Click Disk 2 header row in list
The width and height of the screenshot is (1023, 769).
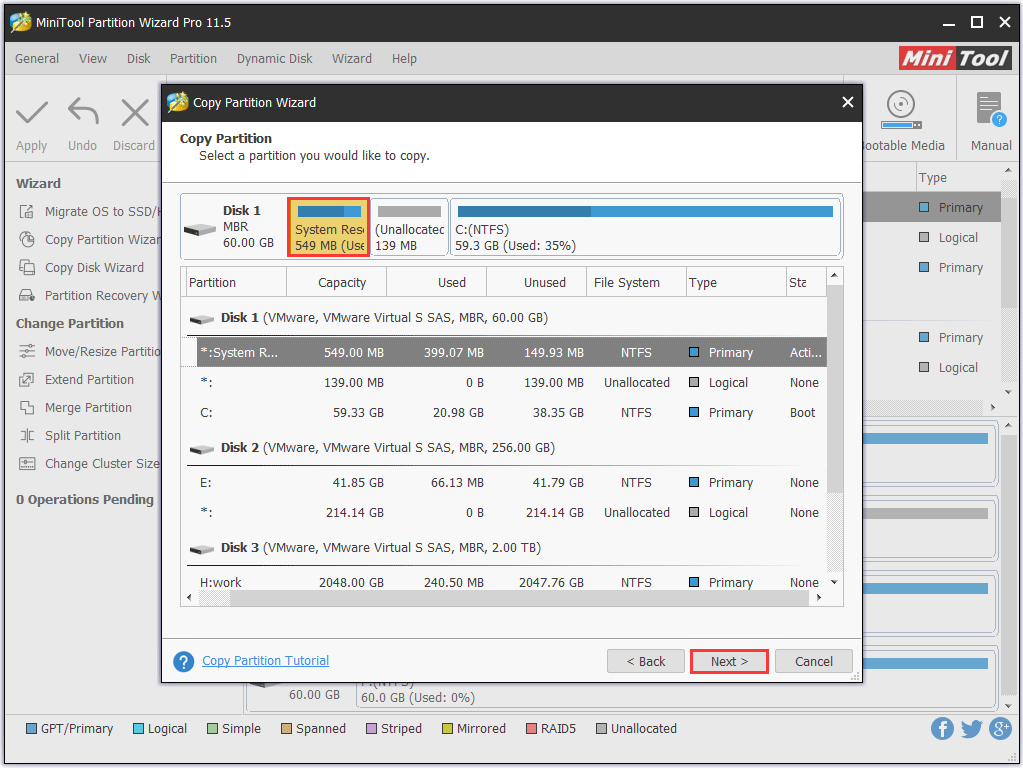(506, 448)
